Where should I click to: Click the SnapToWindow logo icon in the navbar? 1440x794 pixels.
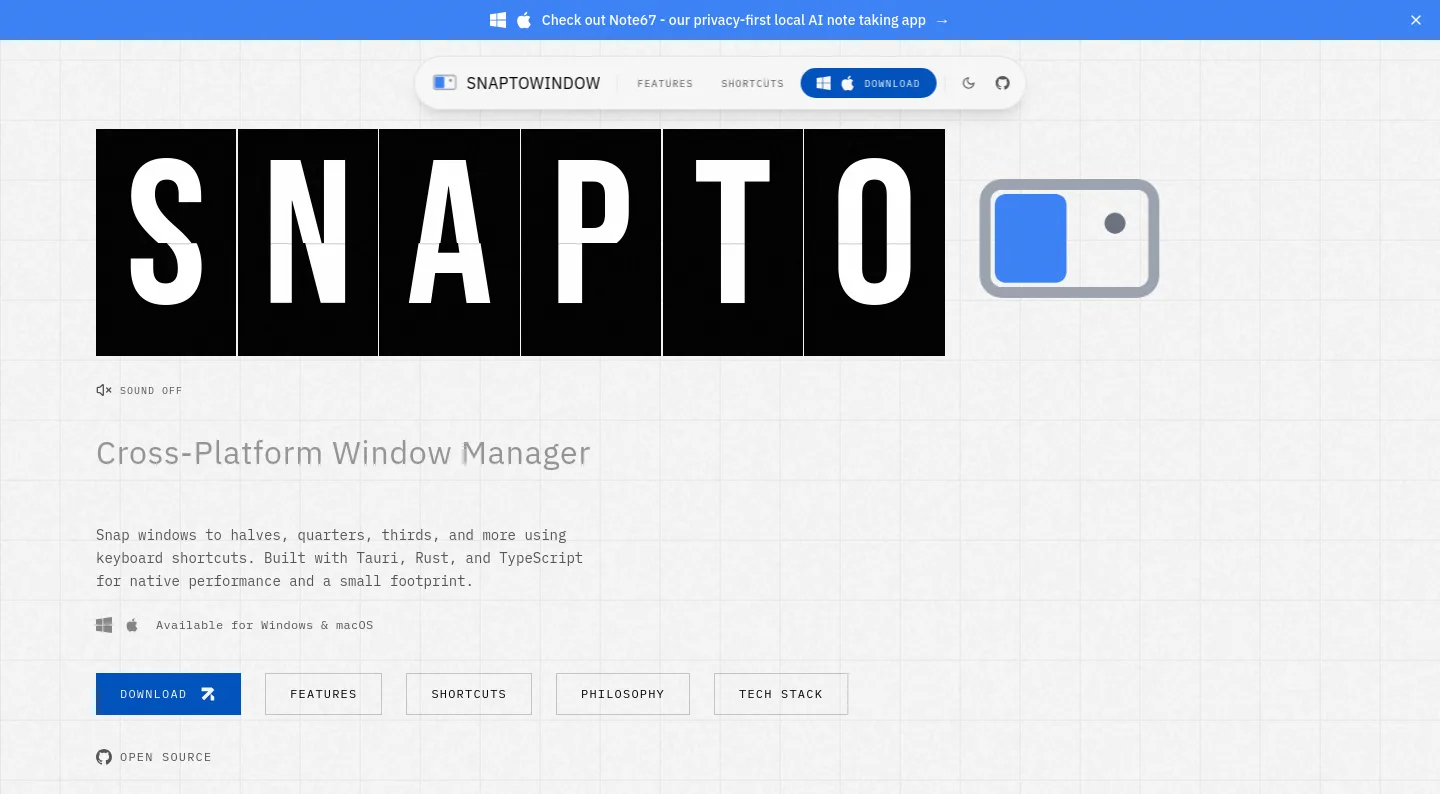[445, 83]
